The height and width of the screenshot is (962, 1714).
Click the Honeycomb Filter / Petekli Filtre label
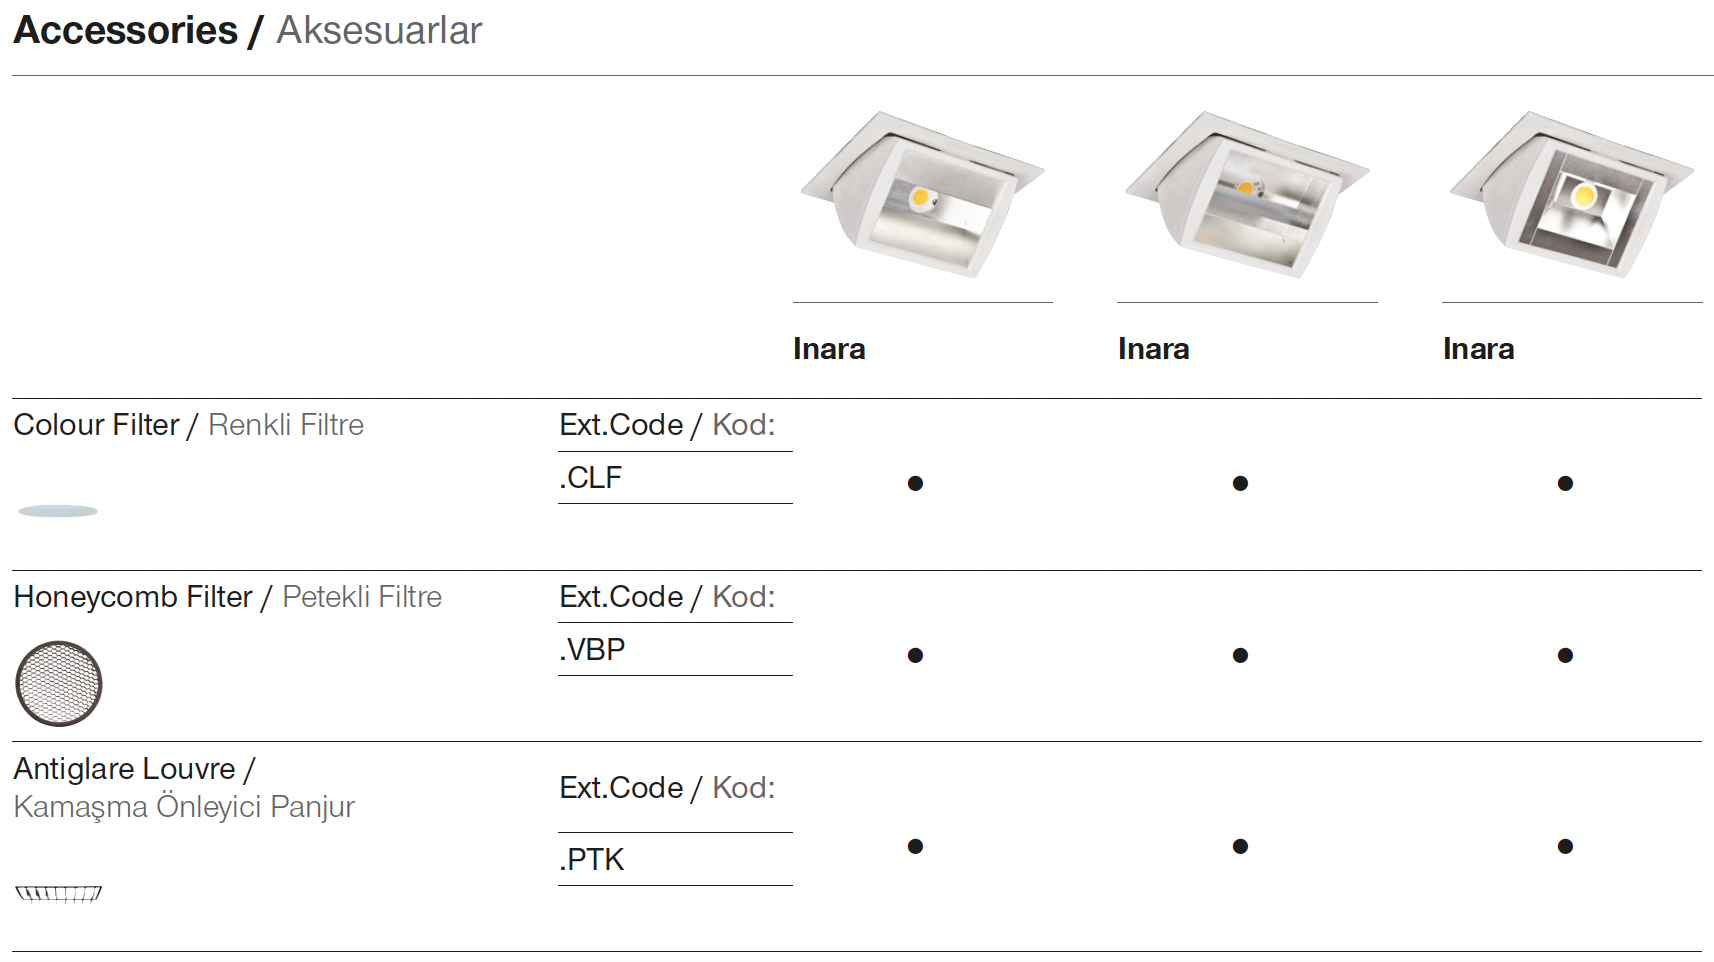pos(227,597)
